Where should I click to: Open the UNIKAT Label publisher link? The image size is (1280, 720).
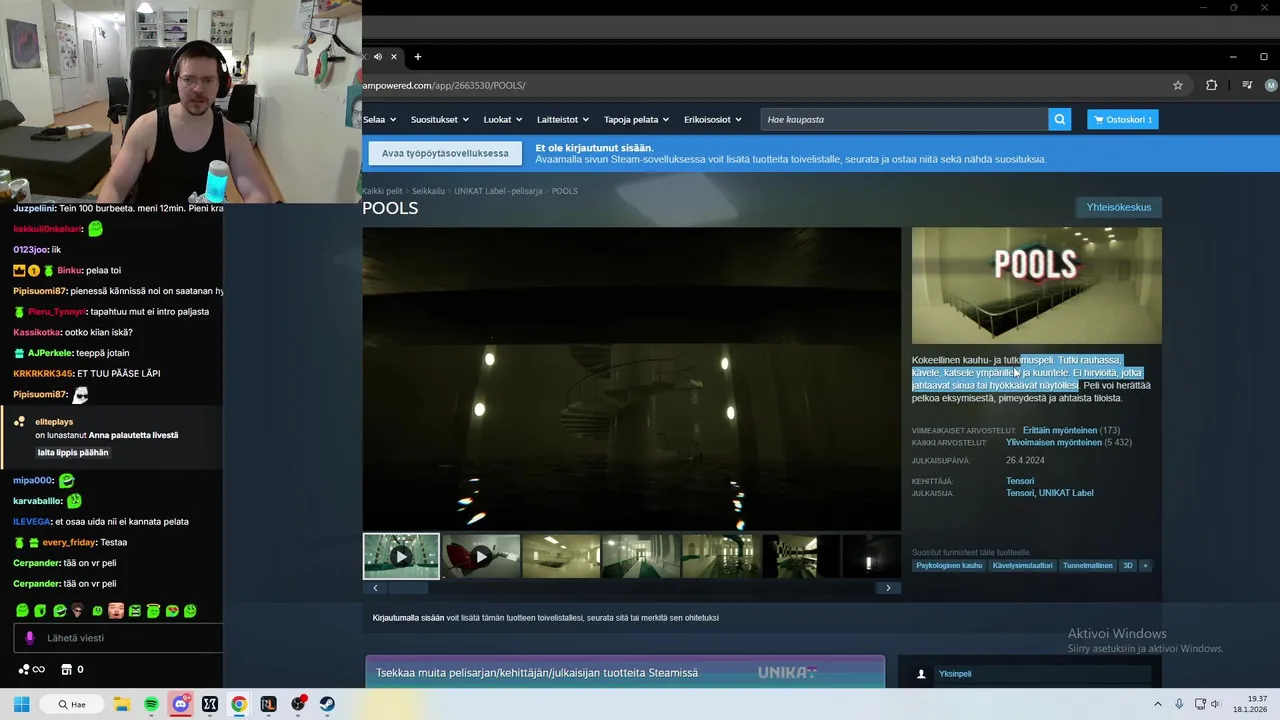pos(1066,493)
